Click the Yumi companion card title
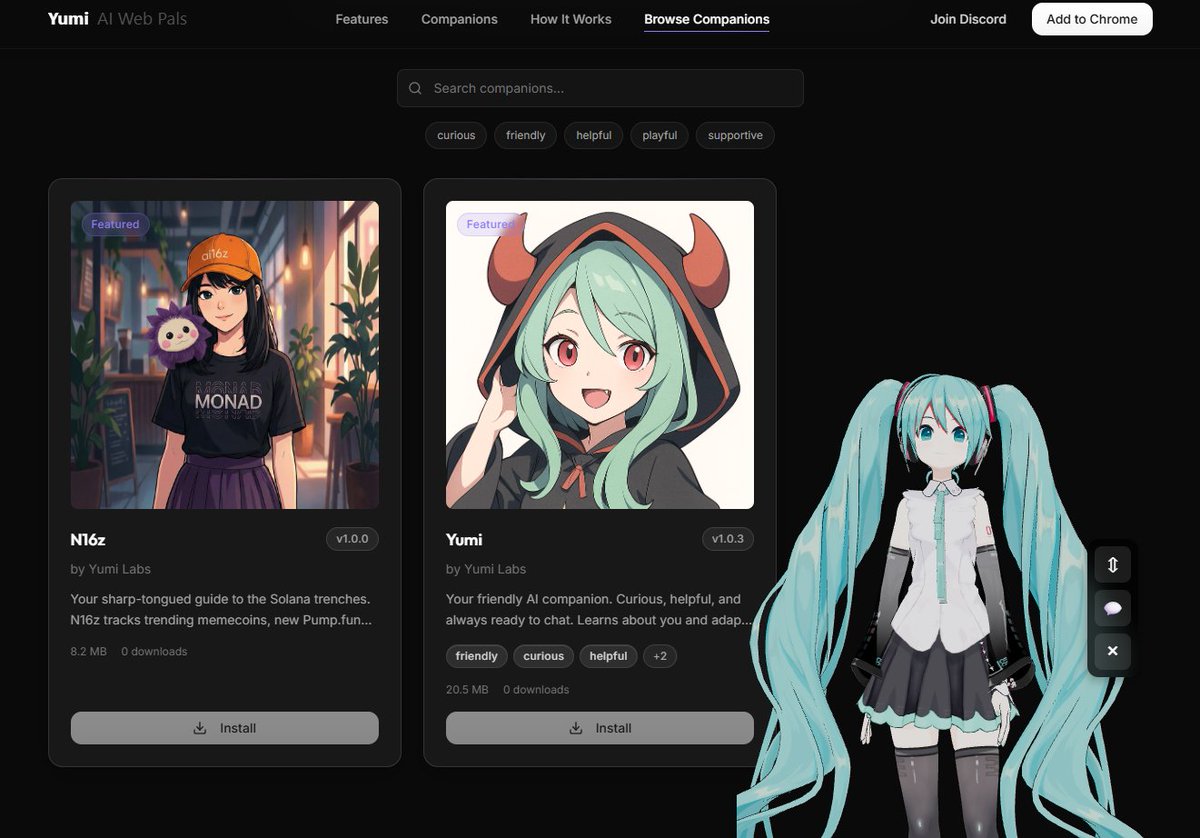 coord(464,540)
